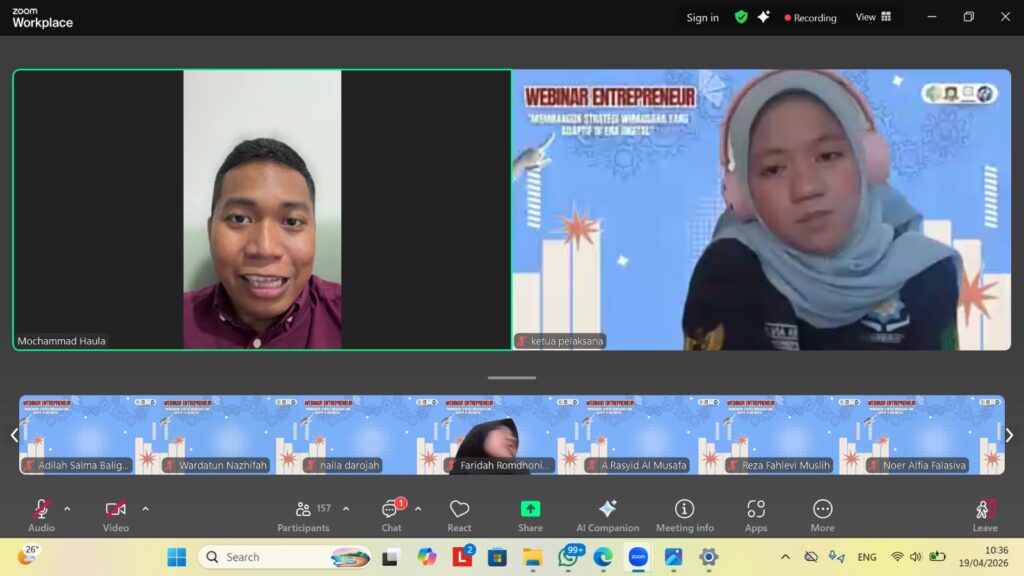The width and height of the screenshot is (1024, 576).
Task: Click the green encryption shield icon
Action: point(741,17)
